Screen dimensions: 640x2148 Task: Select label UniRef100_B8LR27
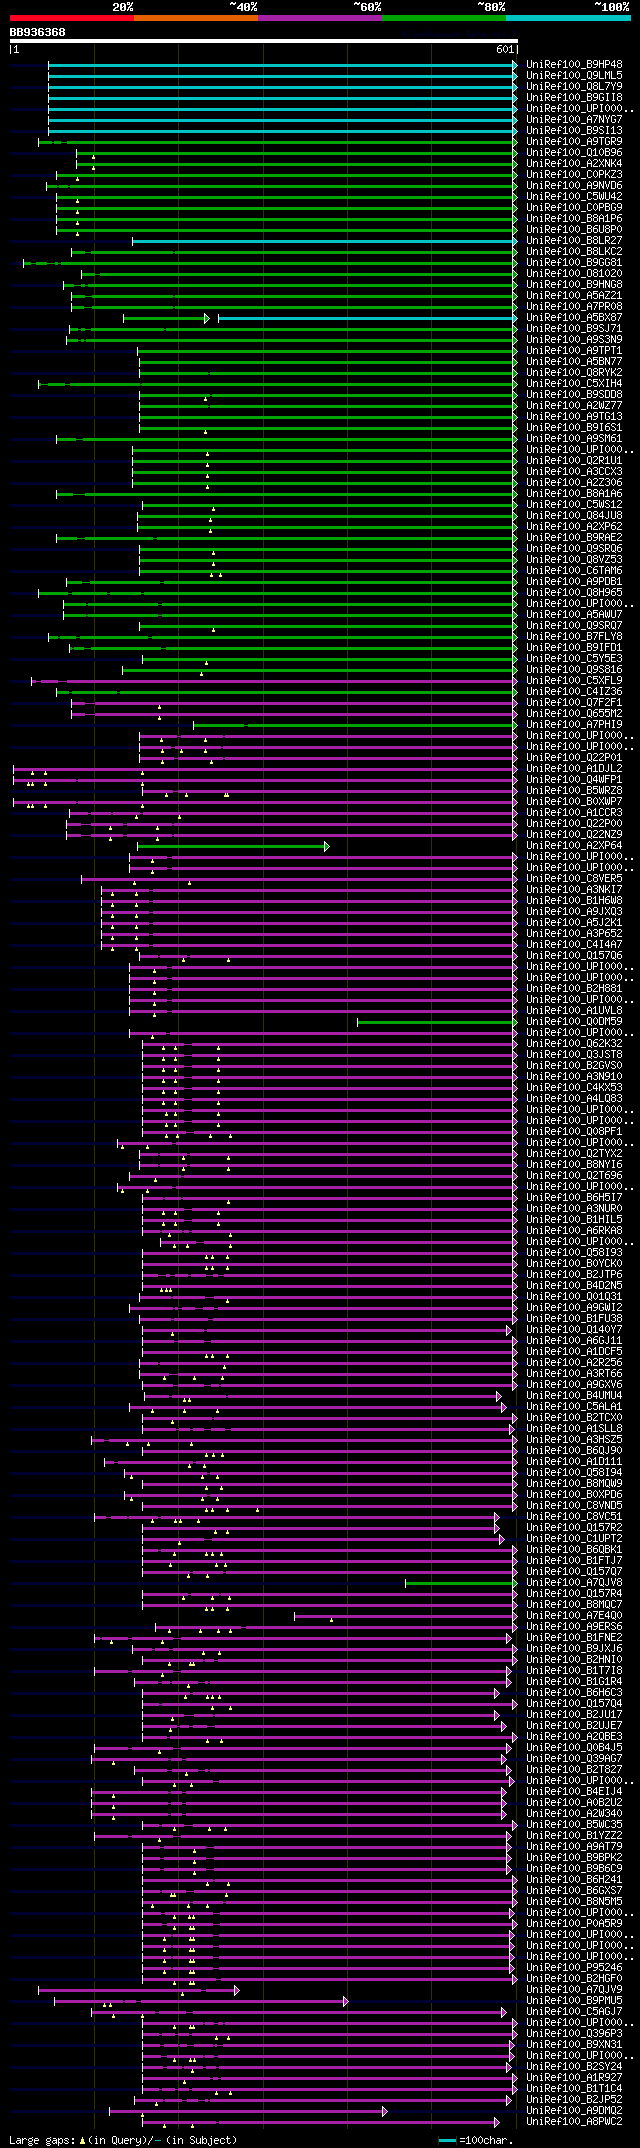click(x=574, y=241)
